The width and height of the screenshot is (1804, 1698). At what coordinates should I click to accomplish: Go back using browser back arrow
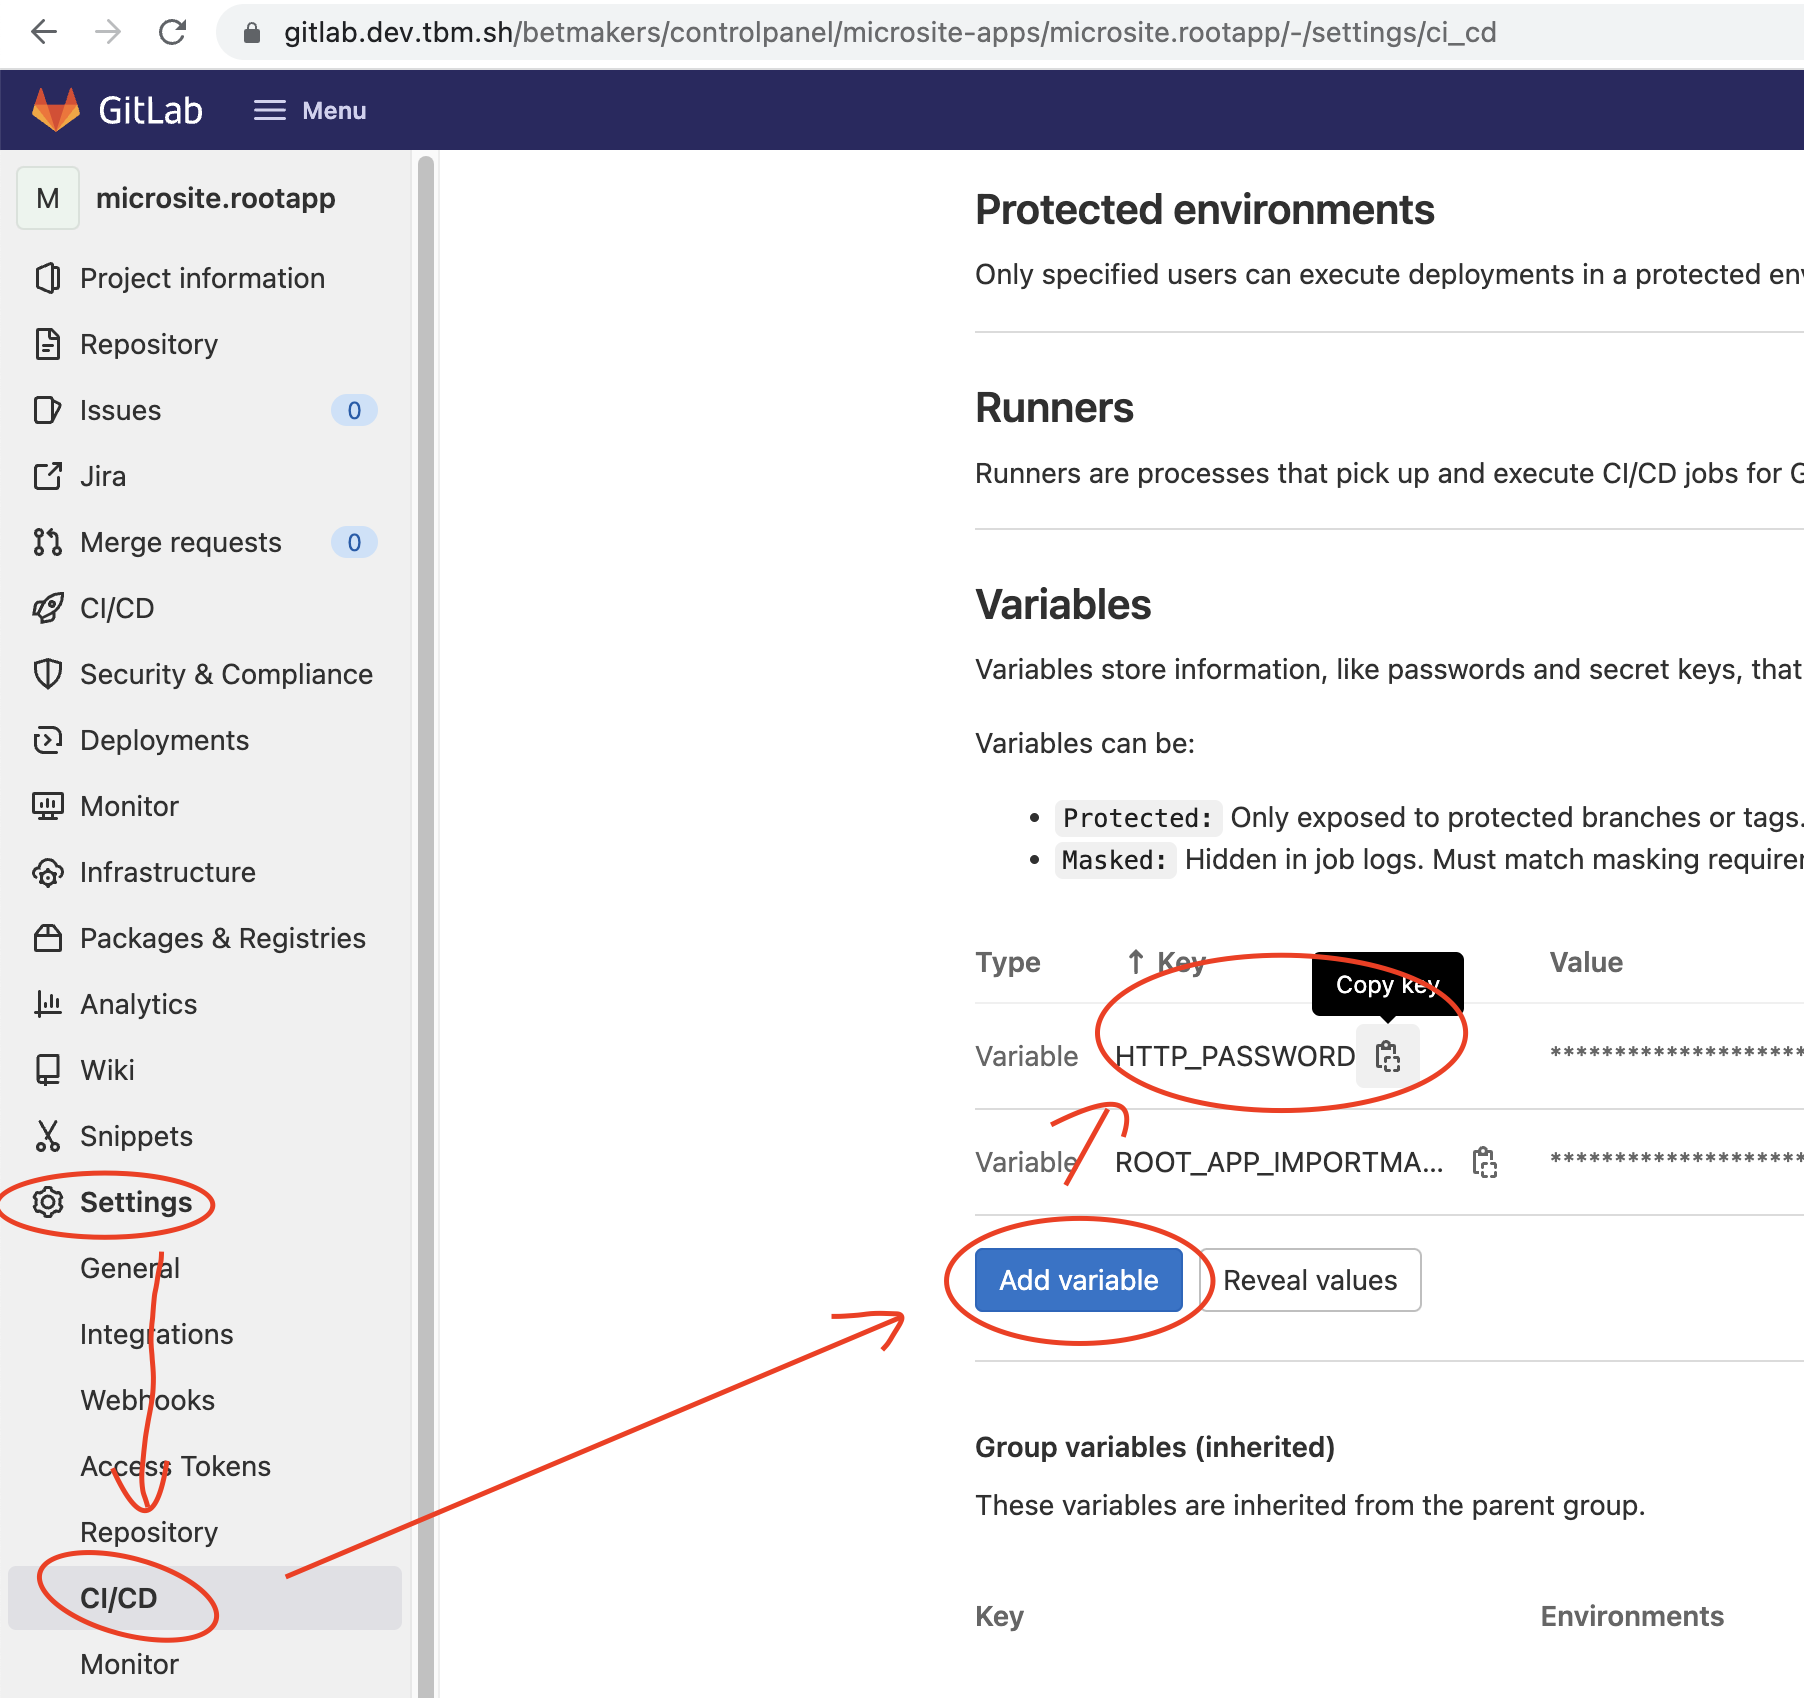coord(44,32)
